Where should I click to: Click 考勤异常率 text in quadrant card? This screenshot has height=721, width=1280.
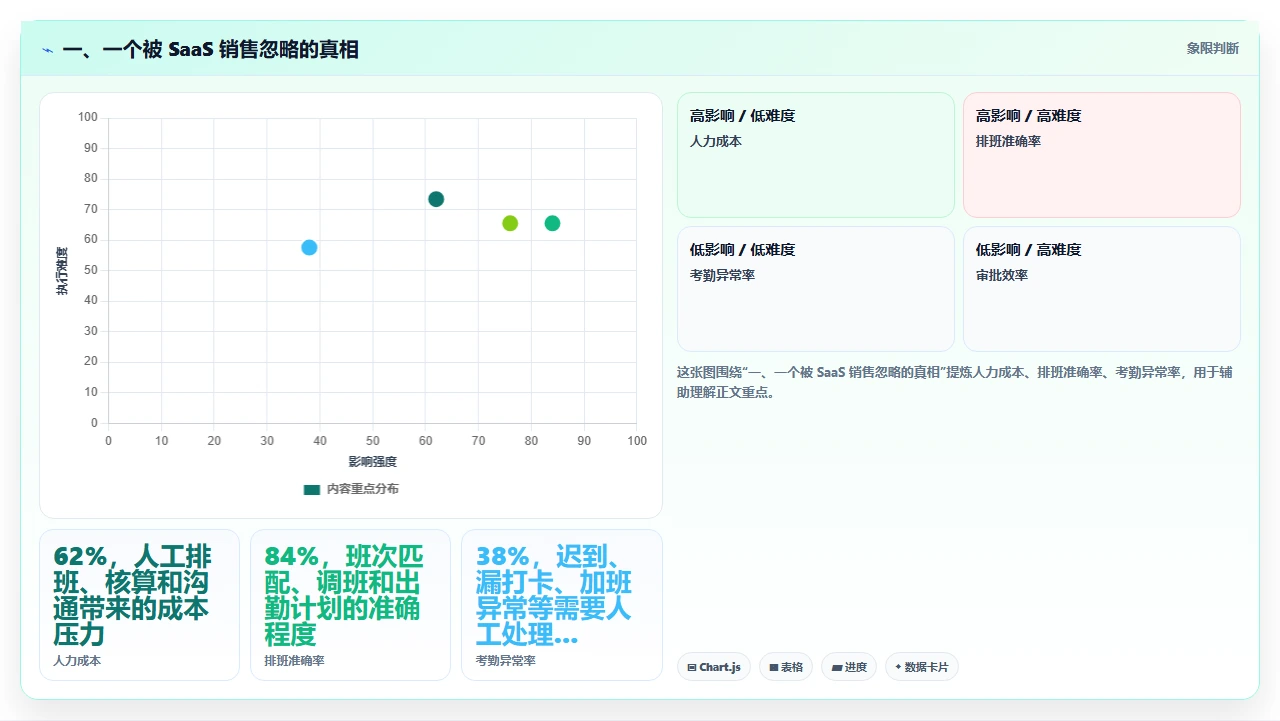[x=722, y=275]
